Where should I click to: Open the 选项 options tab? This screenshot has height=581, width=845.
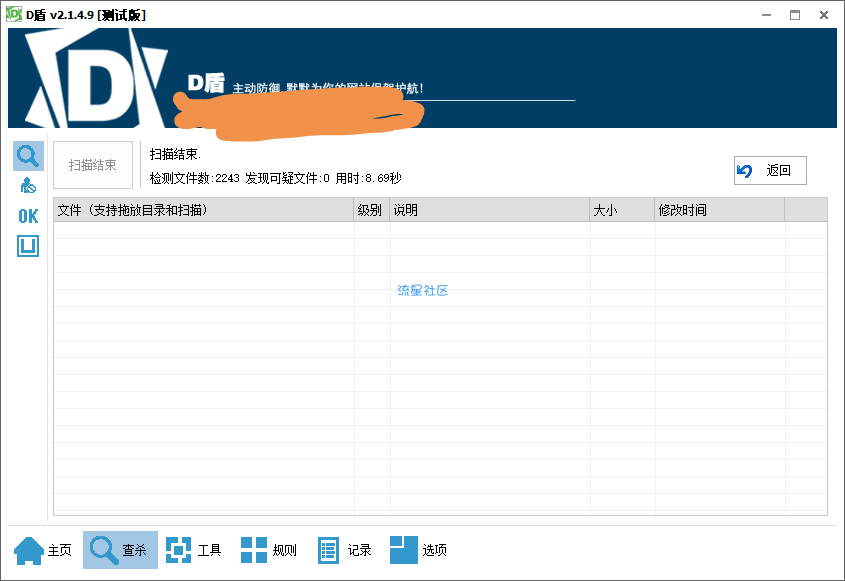pyautogui.click(x=418, y=550)
